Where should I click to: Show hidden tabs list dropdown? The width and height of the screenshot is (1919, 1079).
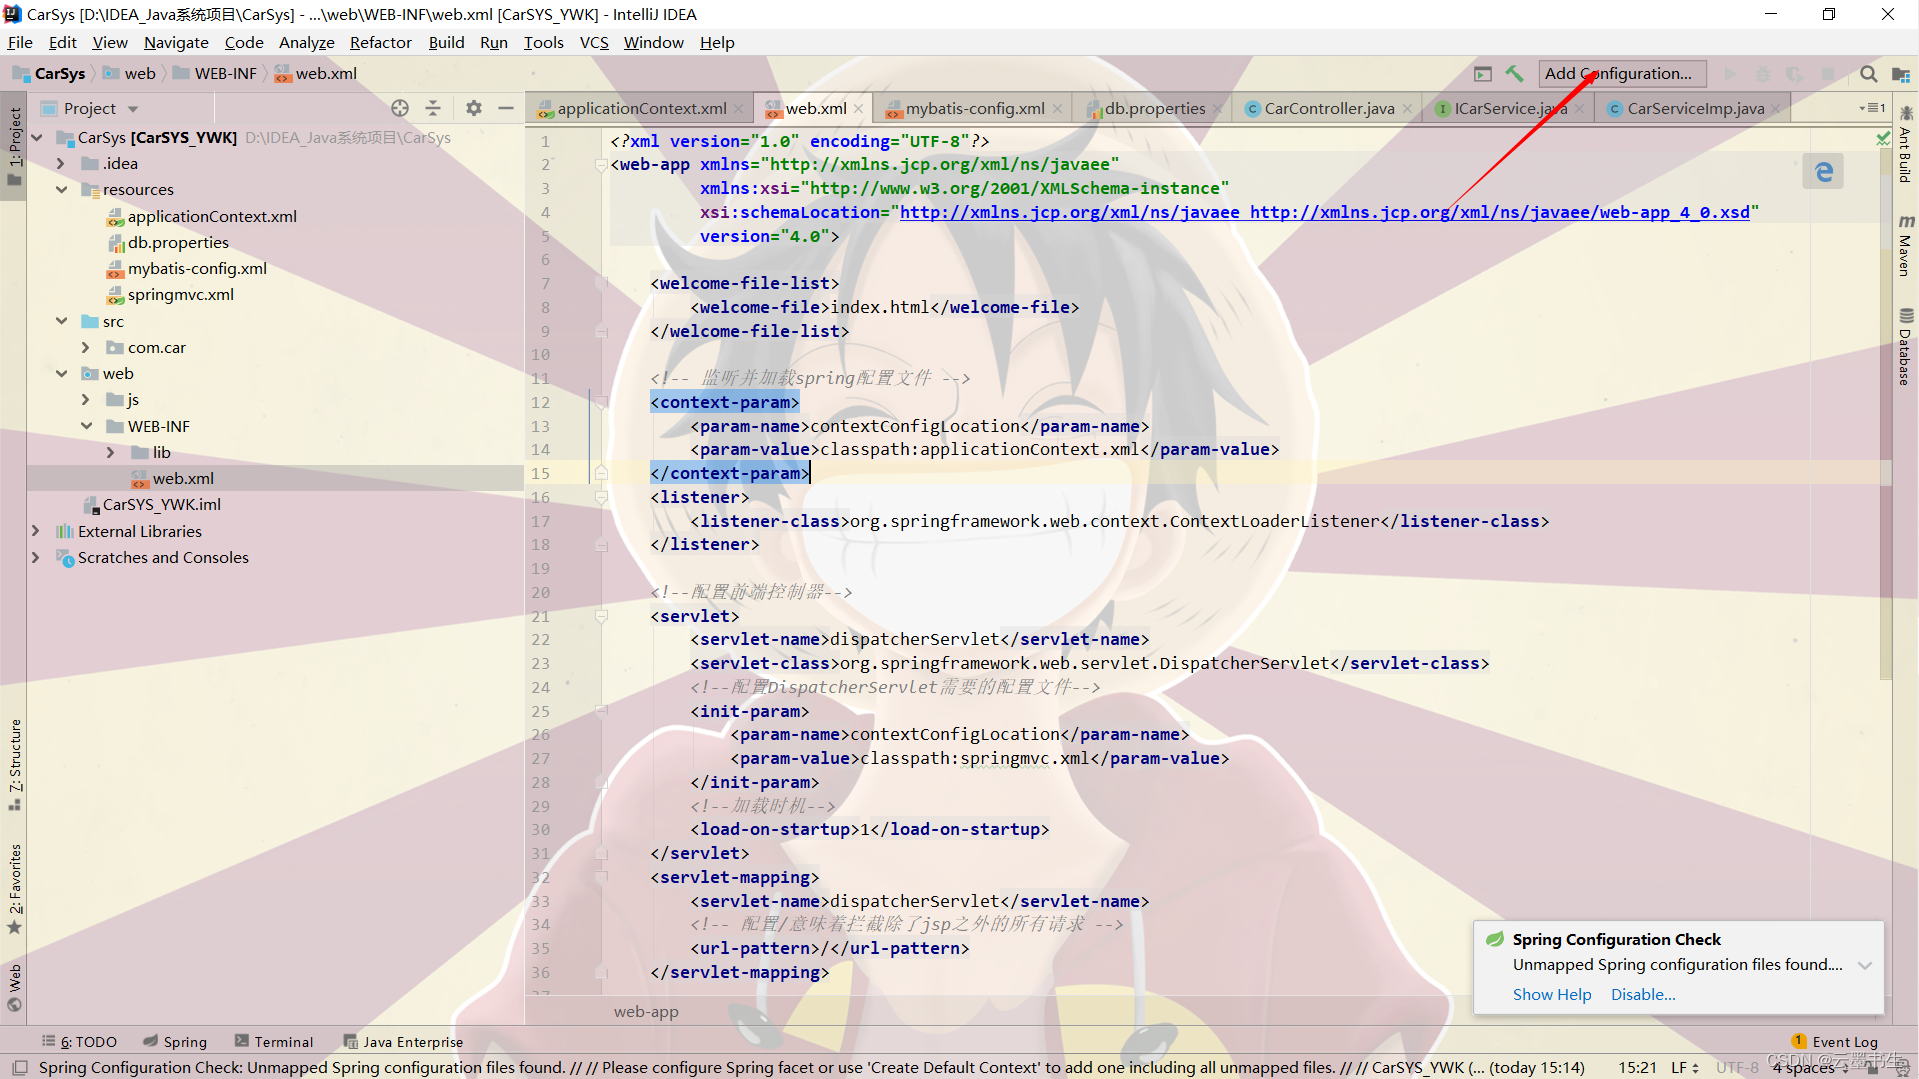click(x=1872, y=108)
